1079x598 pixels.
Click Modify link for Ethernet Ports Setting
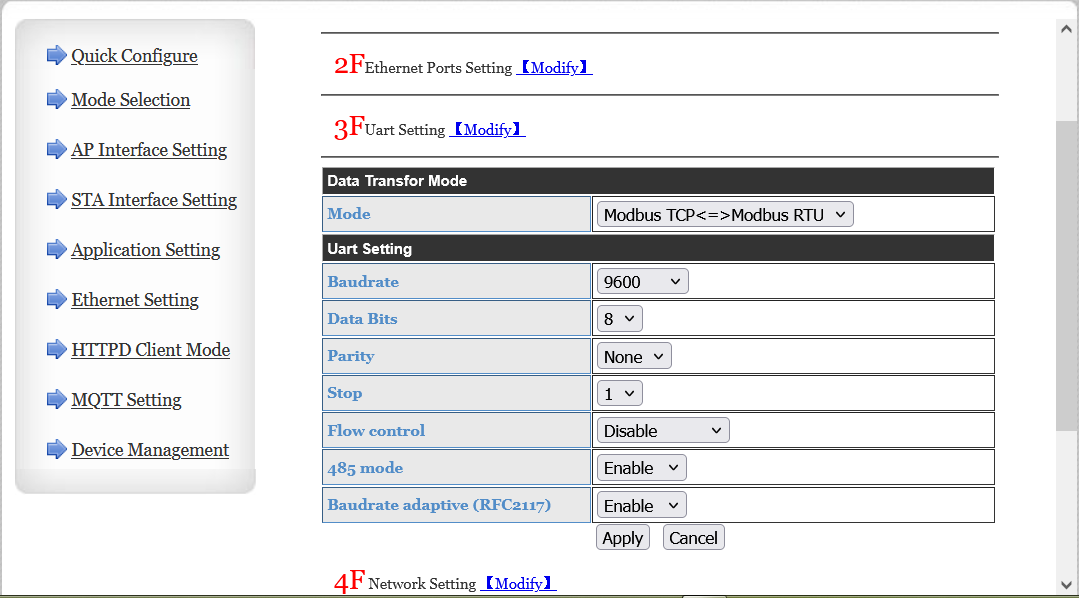click(554, 68)
